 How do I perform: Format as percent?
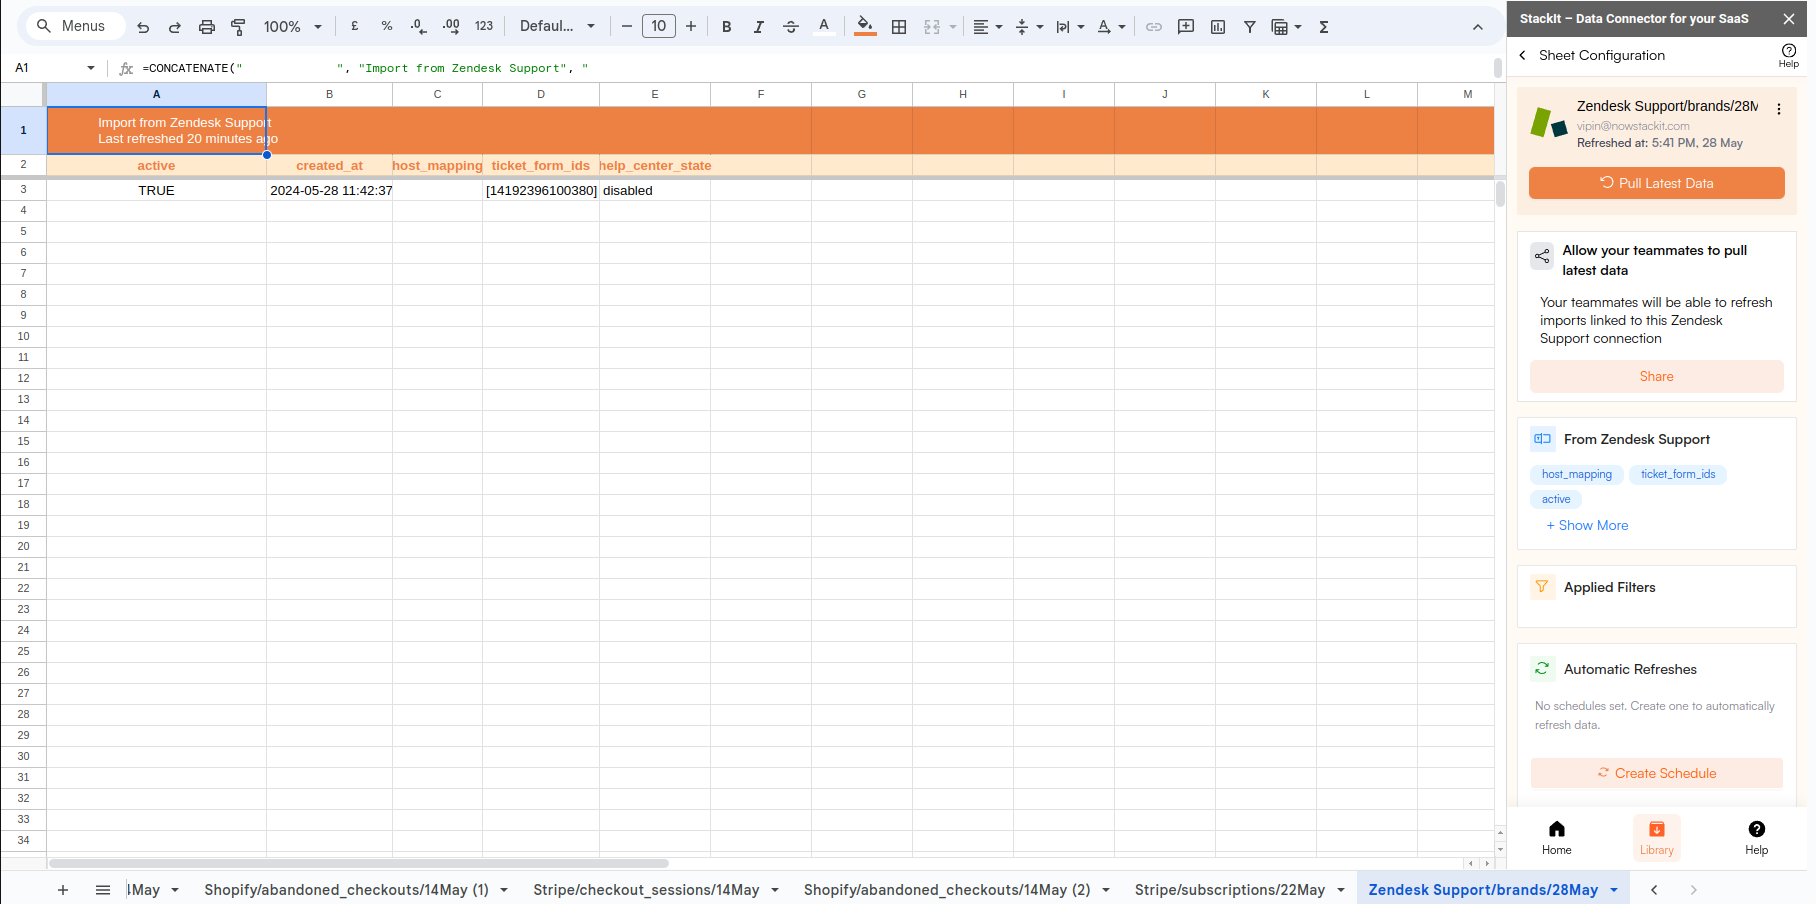387,27
